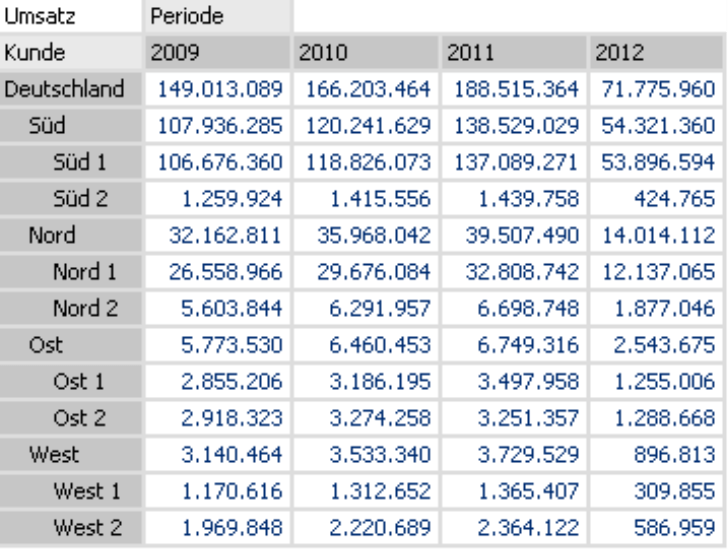The height and width of the screenshot is (549, 728).
Task: Select the cell with 107.936.285
Action: 218,125
